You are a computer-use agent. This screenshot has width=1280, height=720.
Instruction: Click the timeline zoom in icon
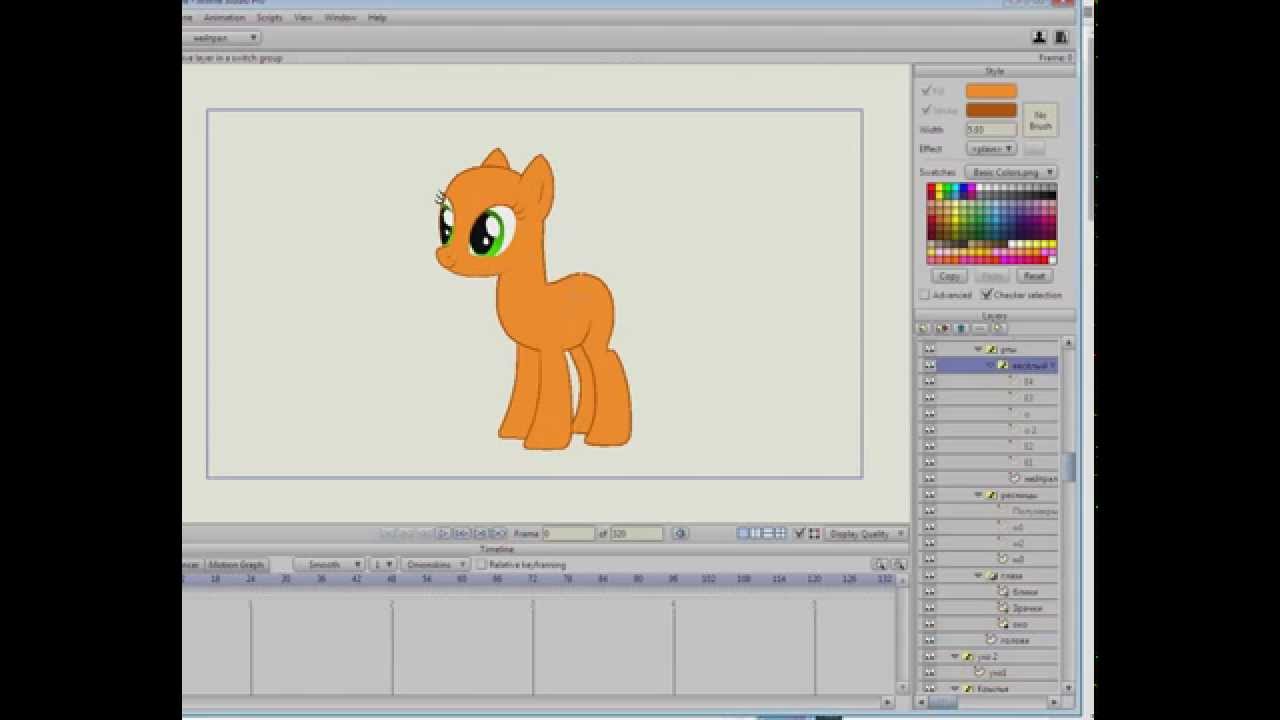pos(880,565)
